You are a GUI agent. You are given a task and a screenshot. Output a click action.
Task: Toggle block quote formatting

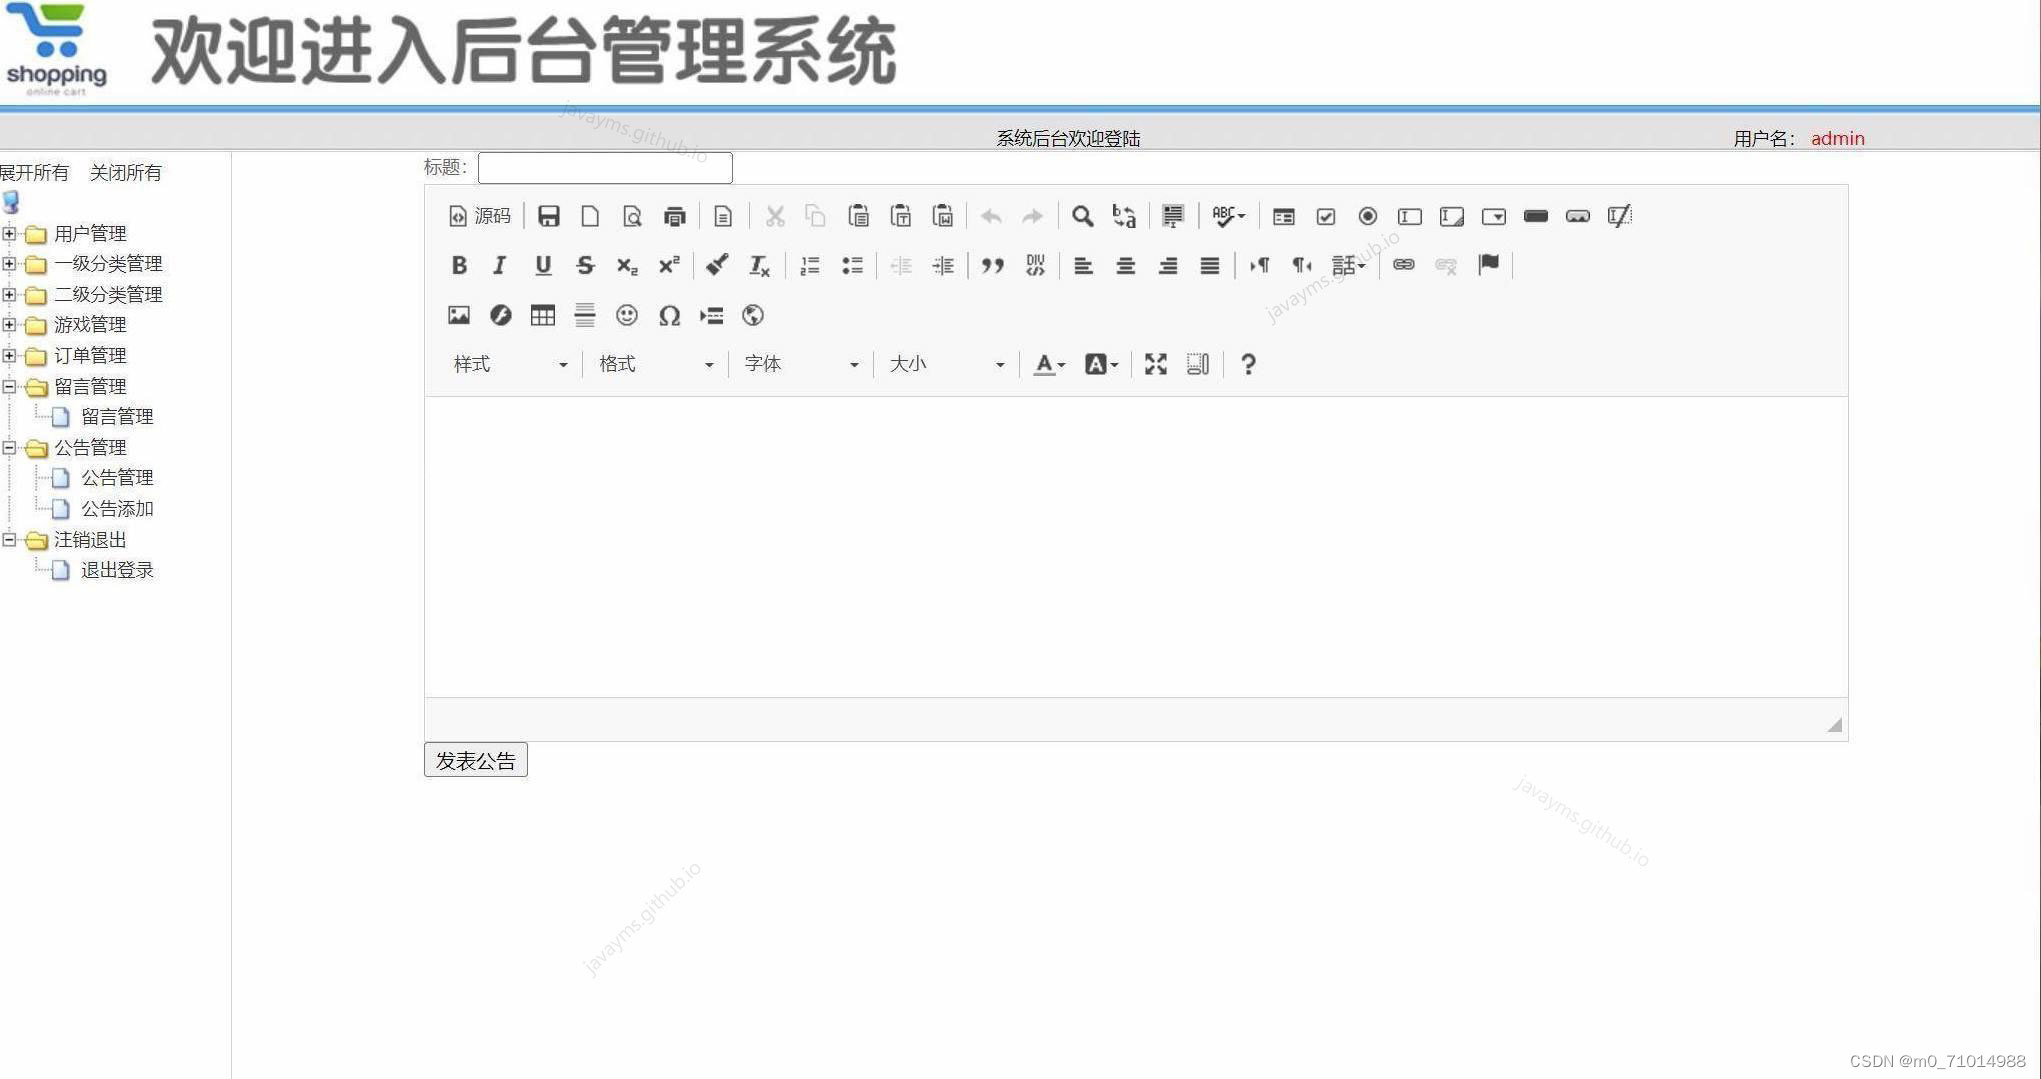tap(992, 265)
